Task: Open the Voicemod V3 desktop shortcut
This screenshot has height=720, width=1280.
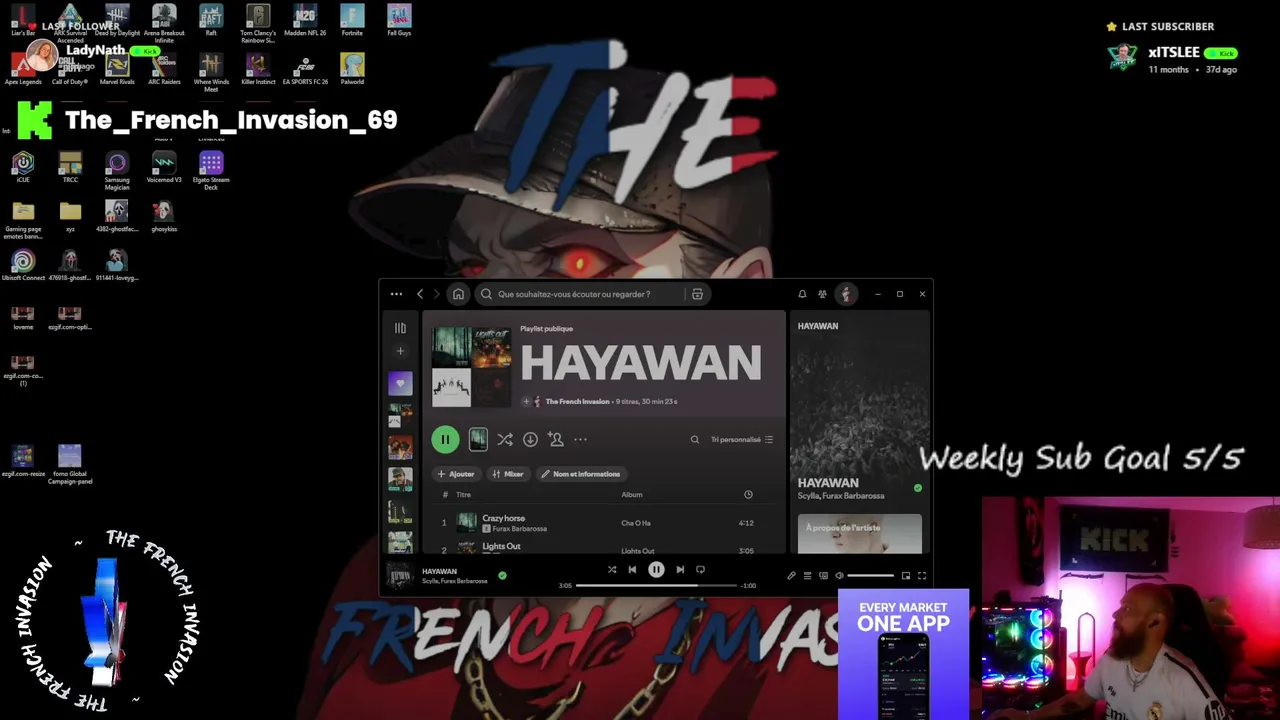Action: click(164, 167)
